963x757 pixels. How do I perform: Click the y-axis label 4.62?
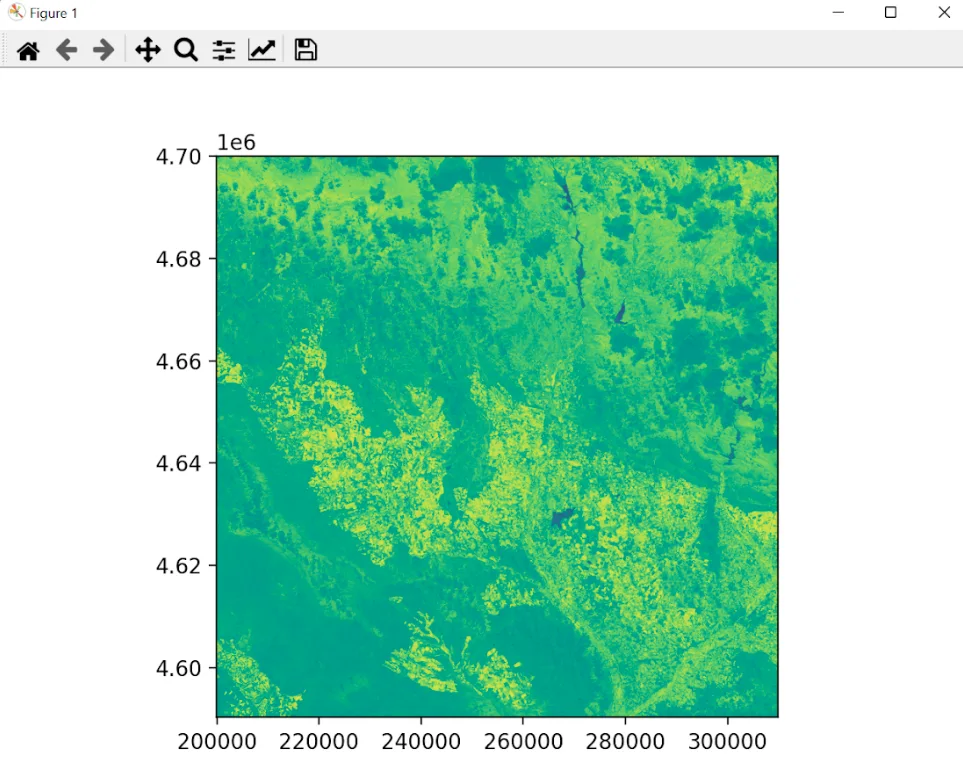click(x=178, y=566)
